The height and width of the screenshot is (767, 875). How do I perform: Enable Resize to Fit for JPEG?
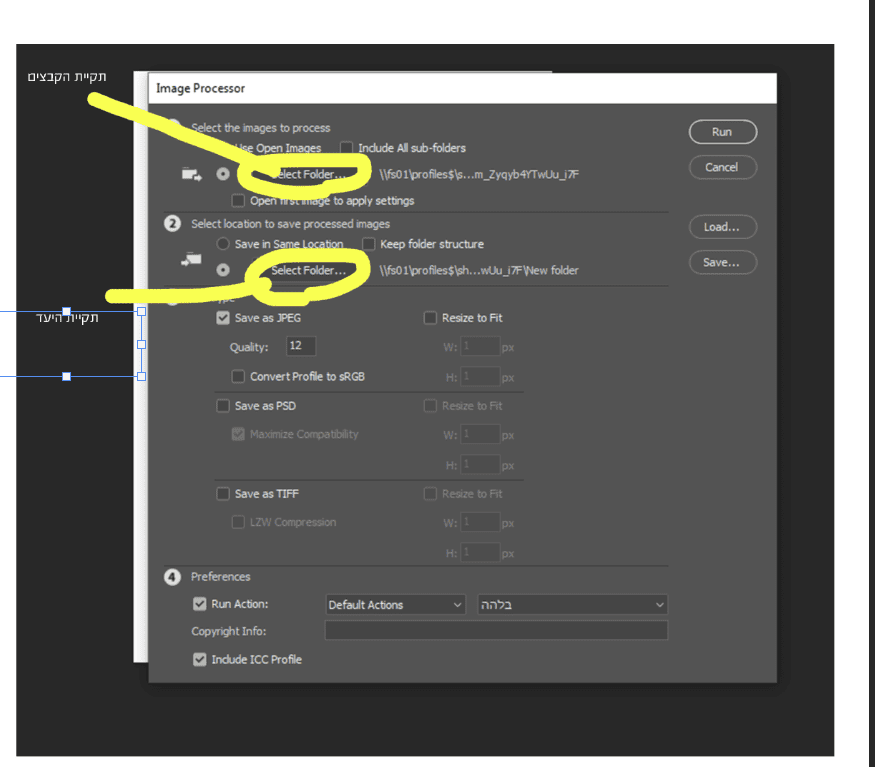[x=430, y=318]
